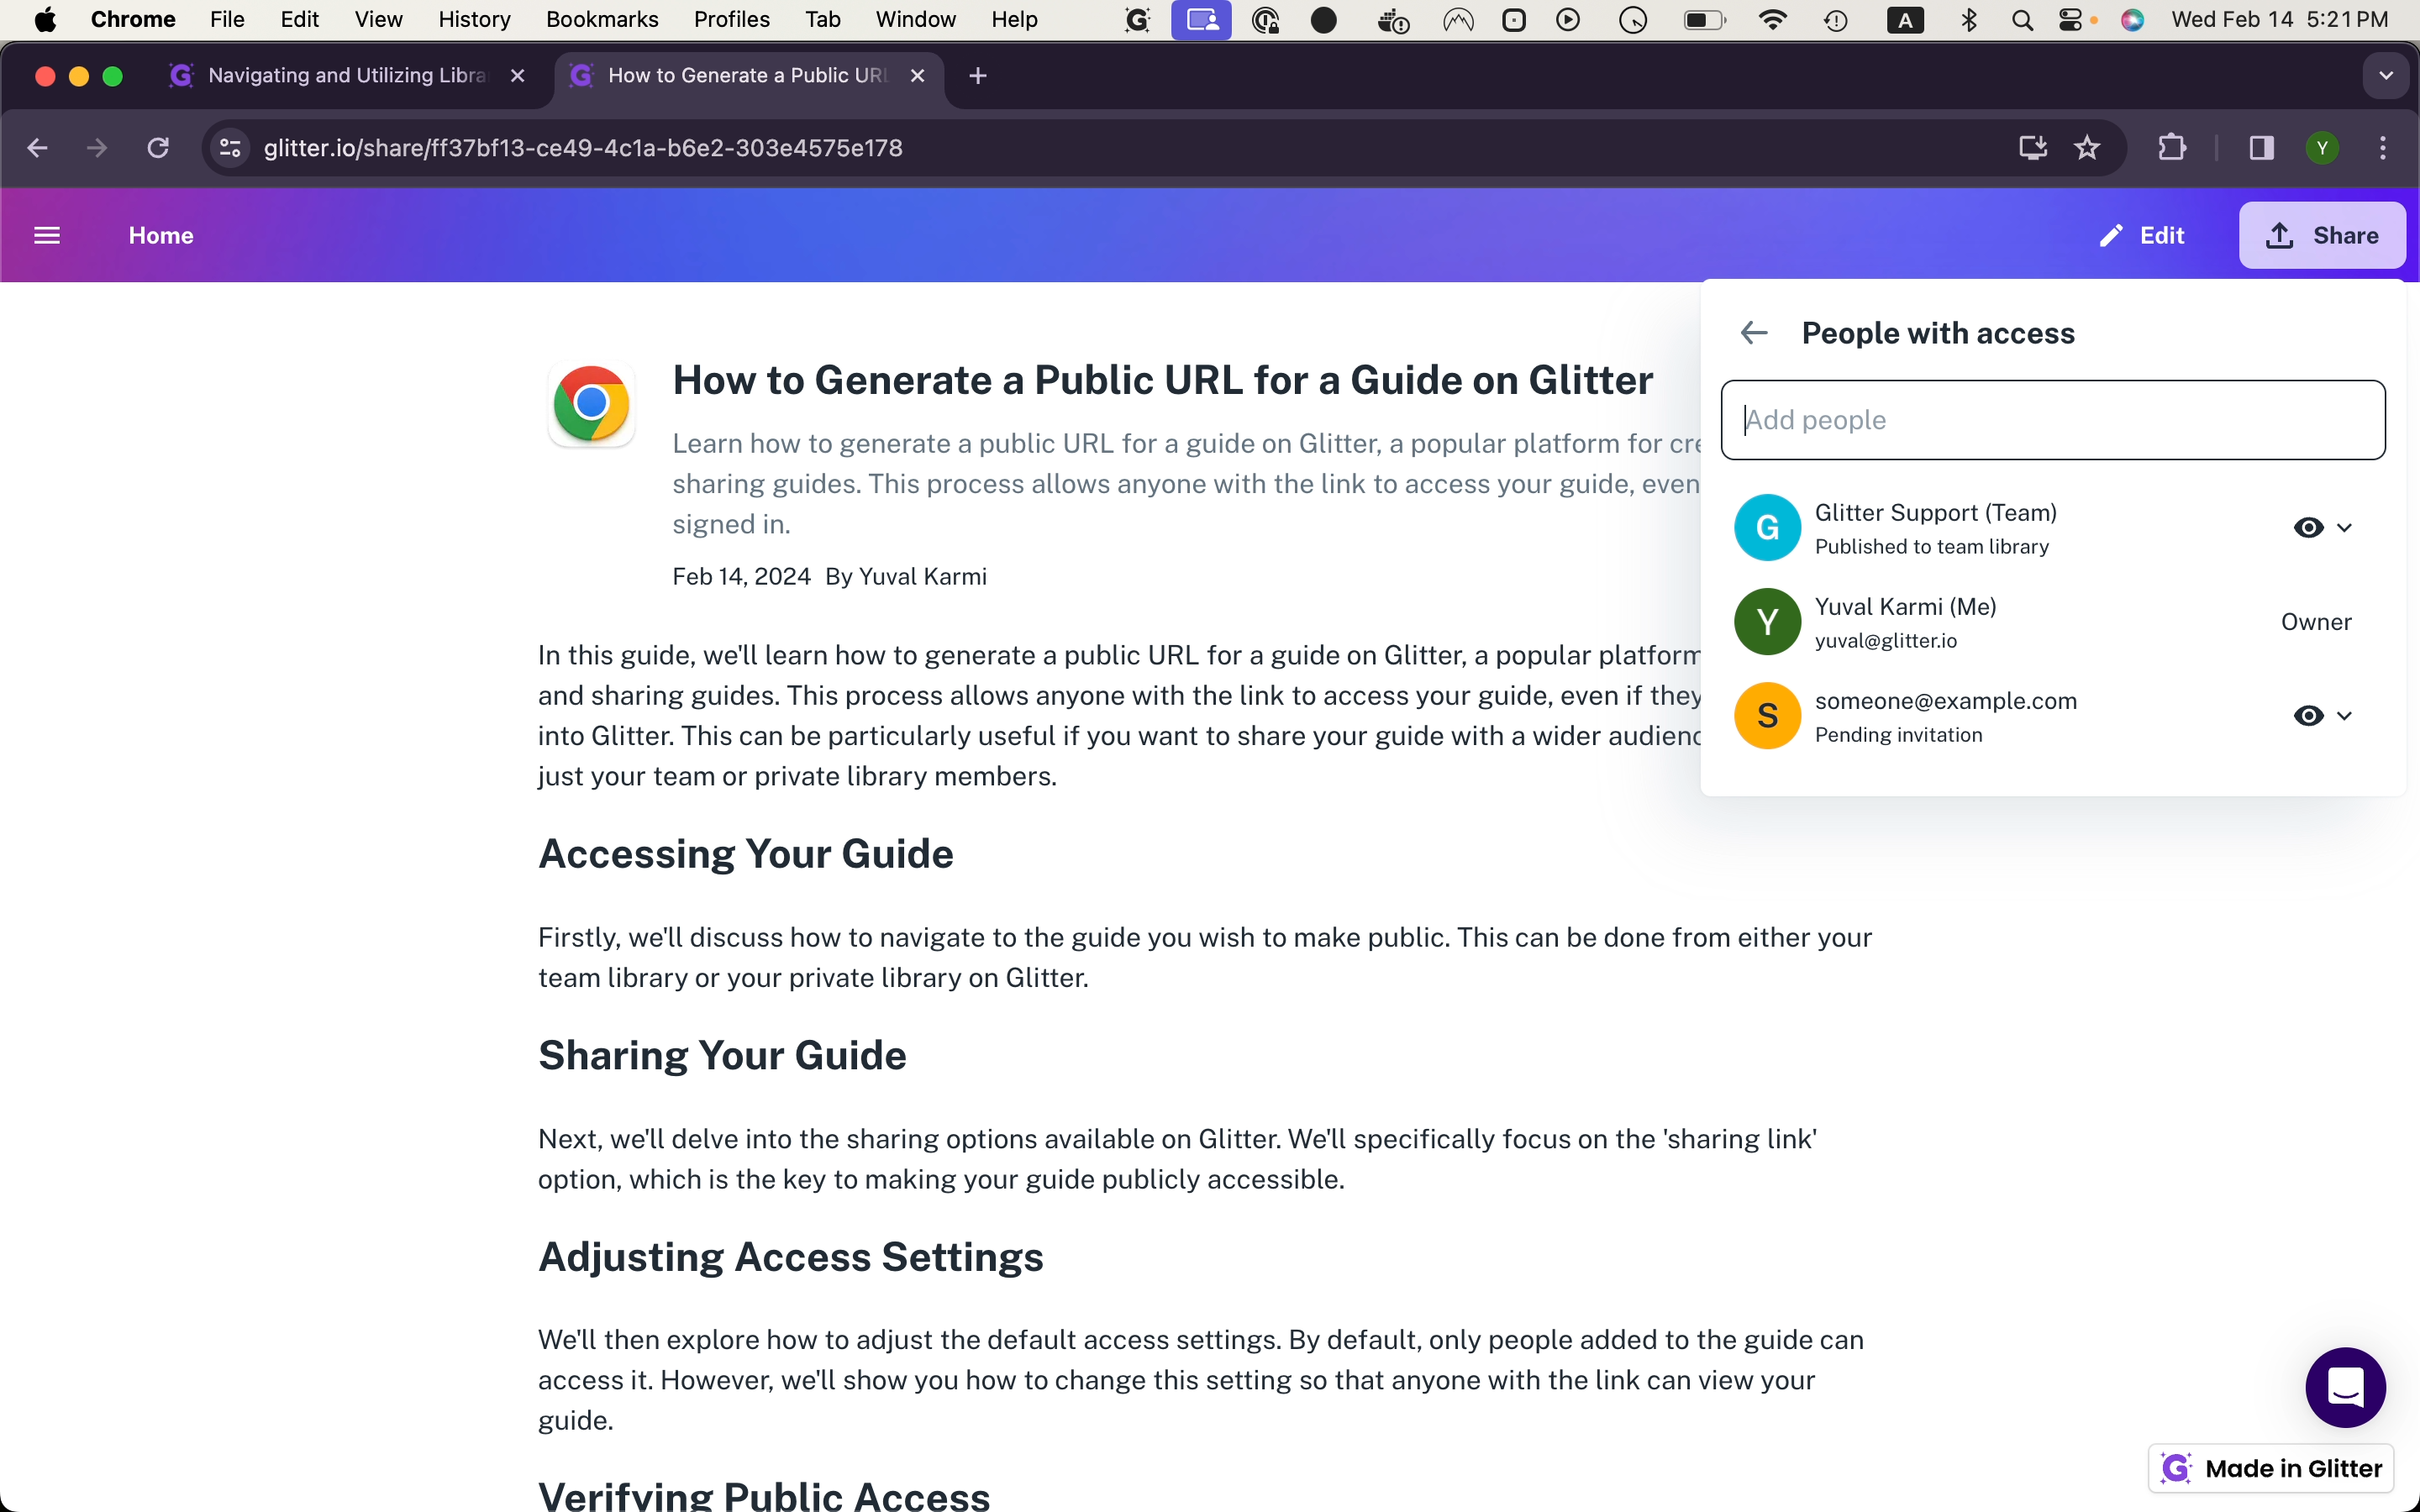Click view-access eye icon for Glitter Support
The height and width of the screenshot is (1512, 2420).
tap(2308, 527)
